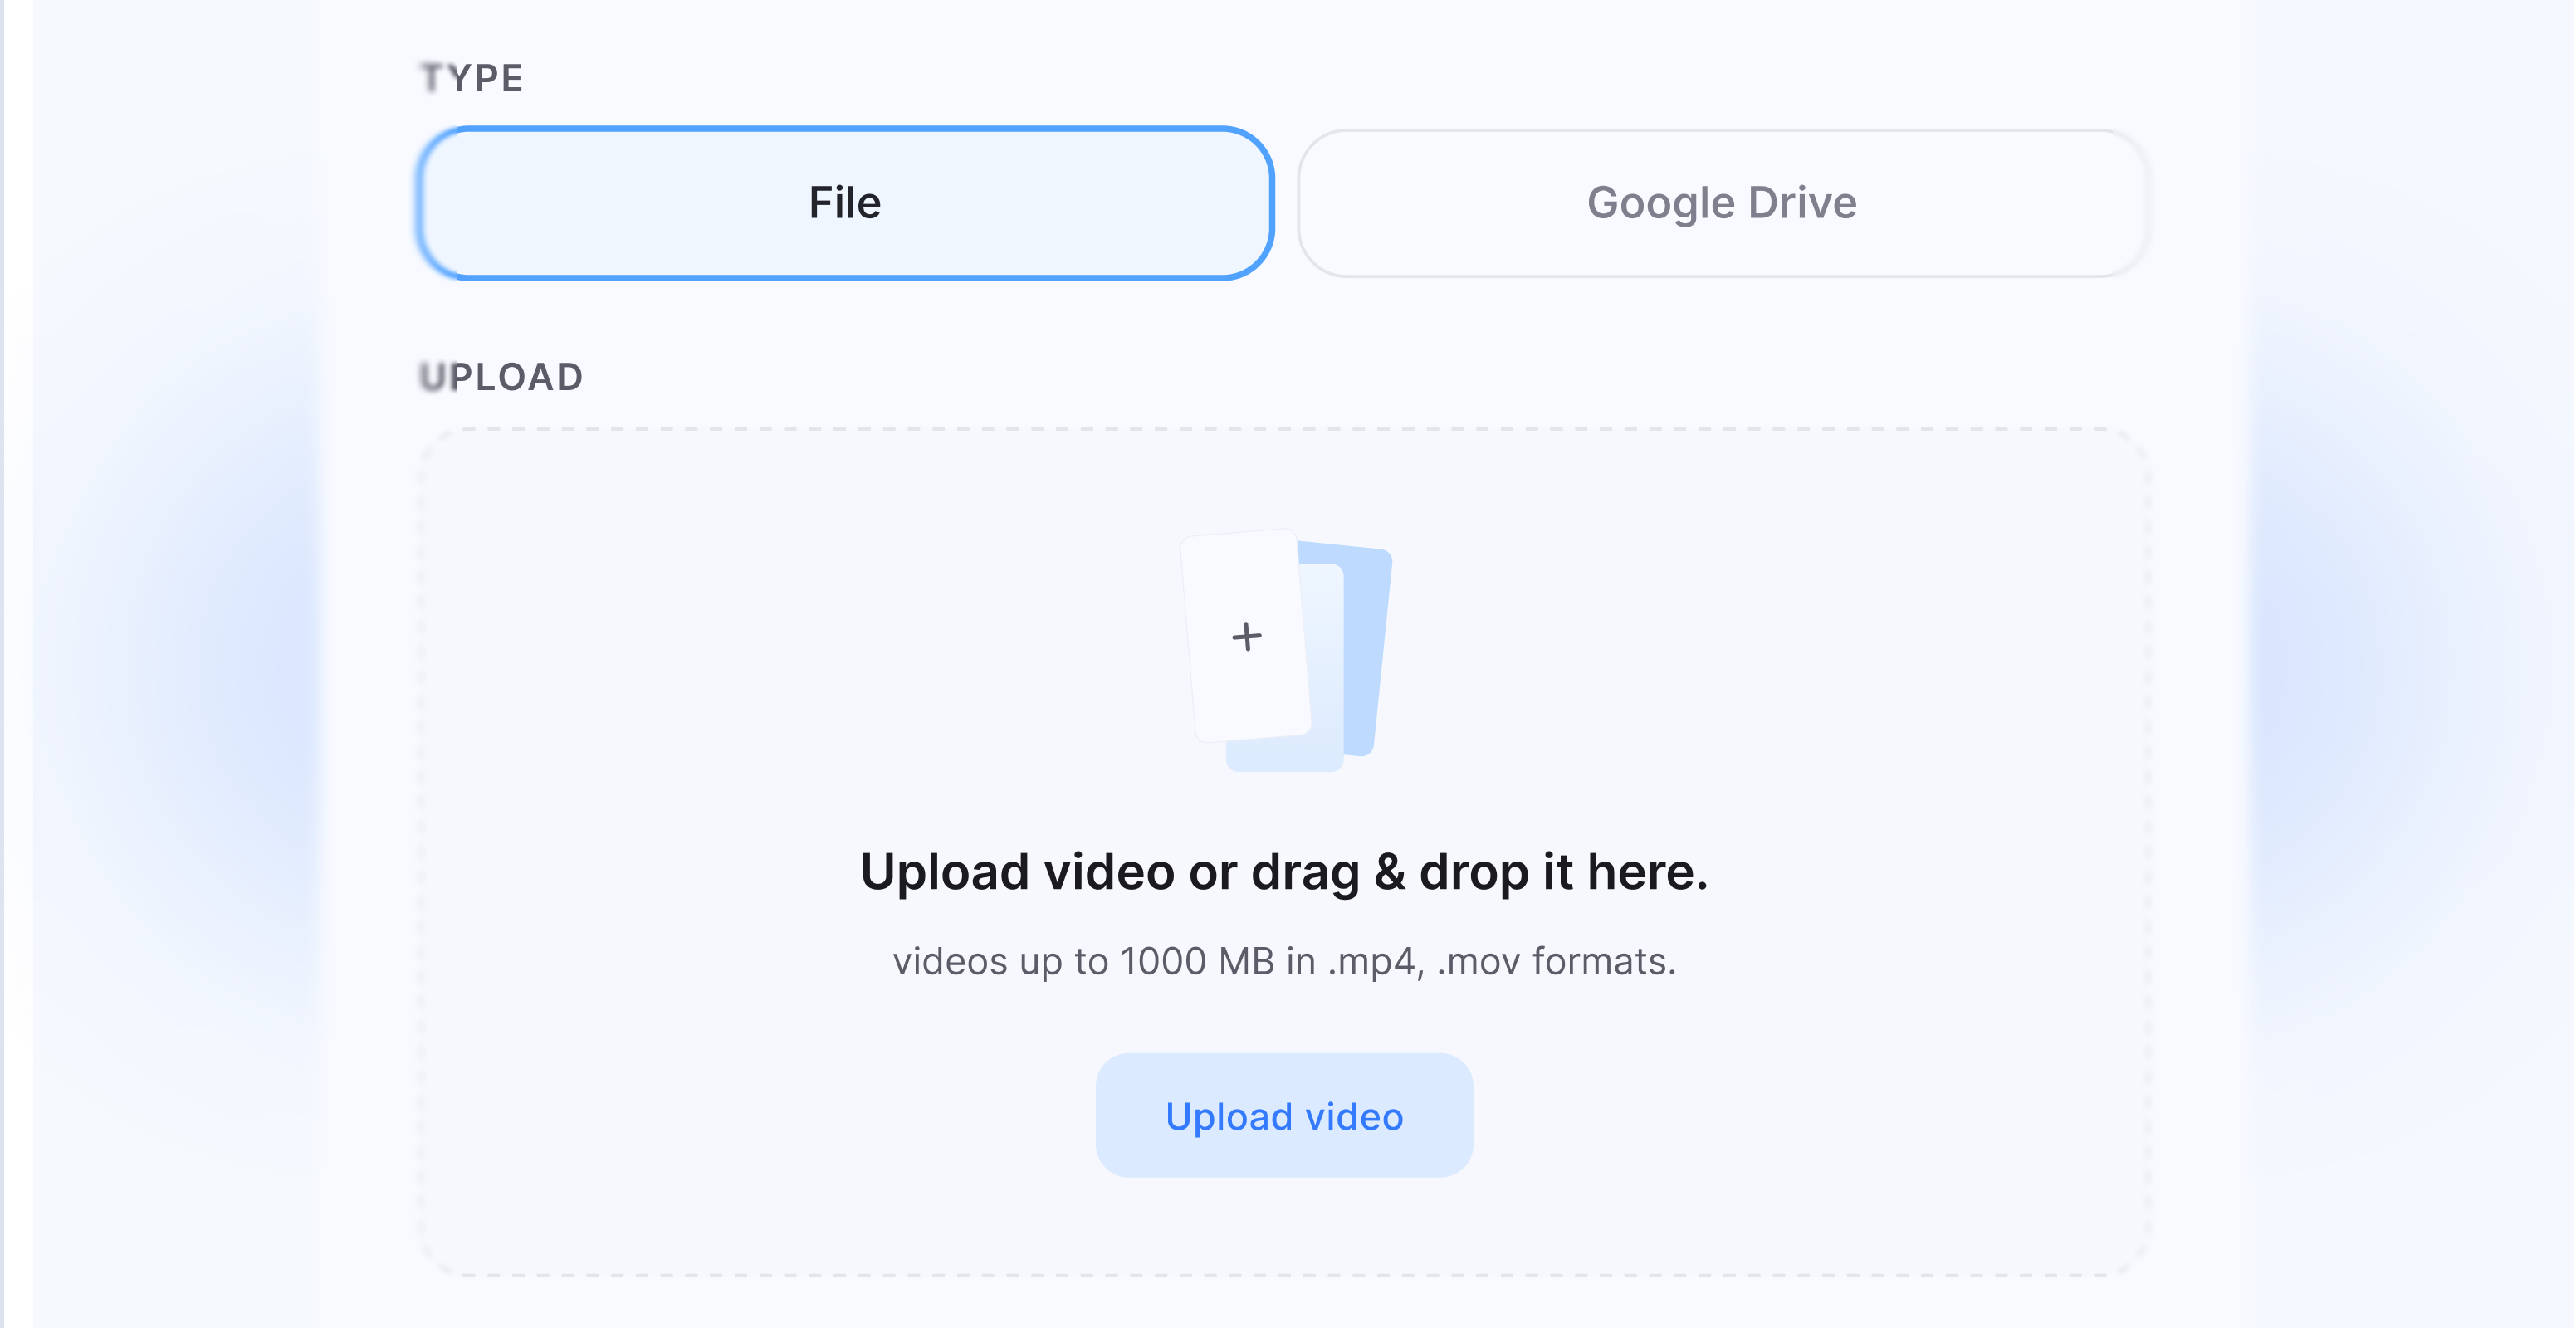Click the word 'File' in selected option
Screen dimensions: 2576x1328
(x=844, y=203)
